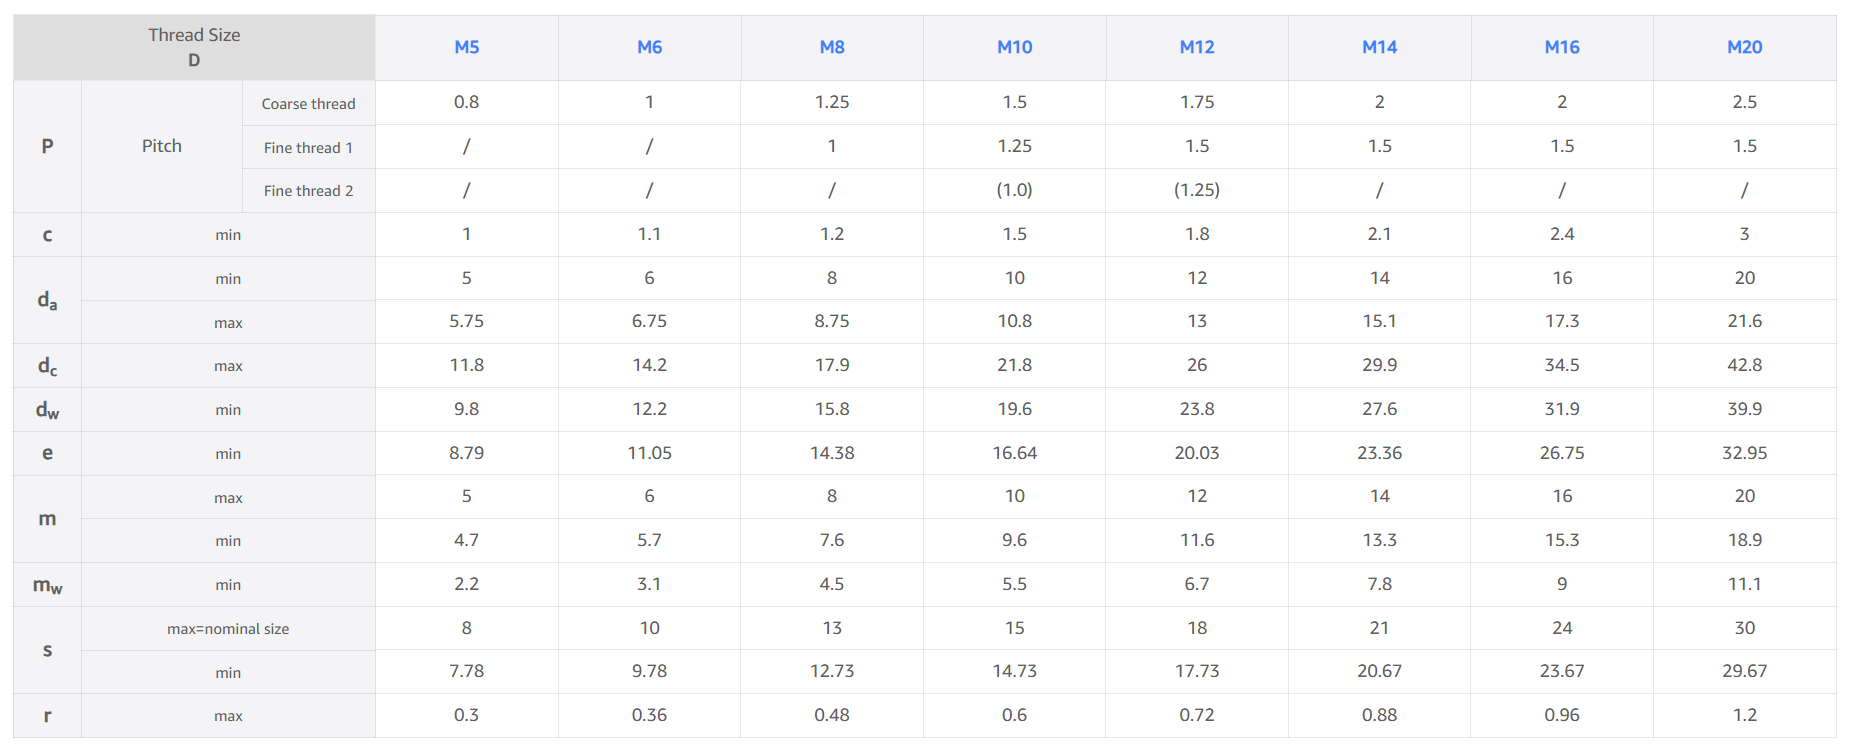
Task: Click the M12 thread size link
Action: 1196,47
